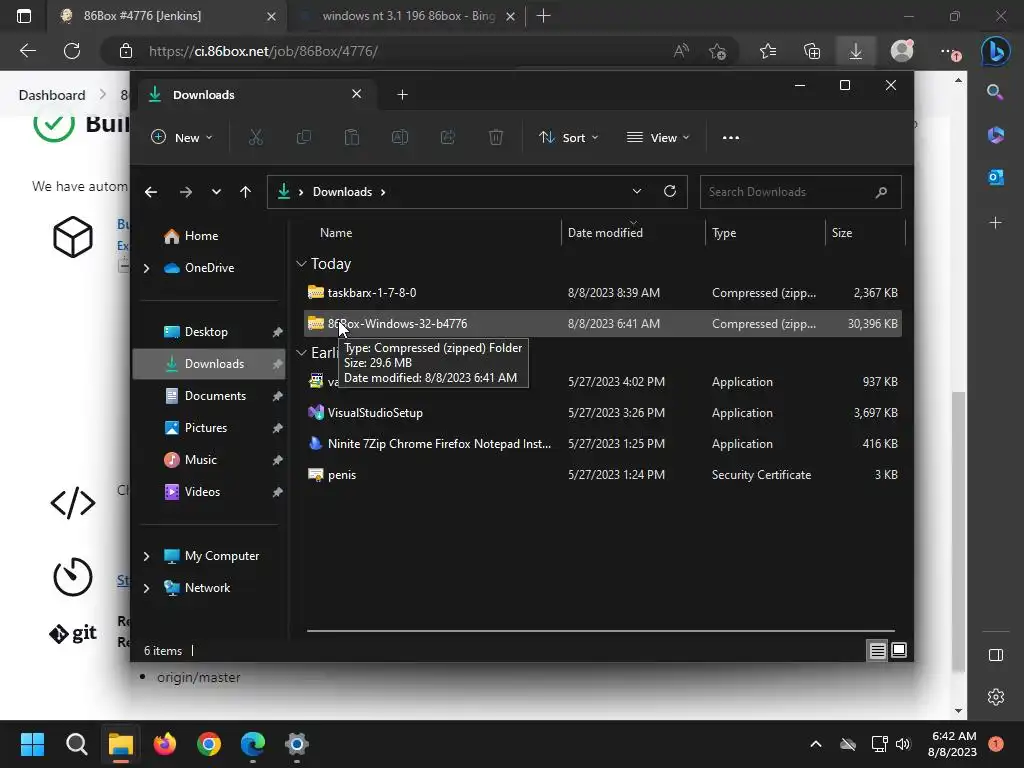This screenshot has height=768, width=1024.
Task: Open the View dropdown
Action: [x=658, y=137]
